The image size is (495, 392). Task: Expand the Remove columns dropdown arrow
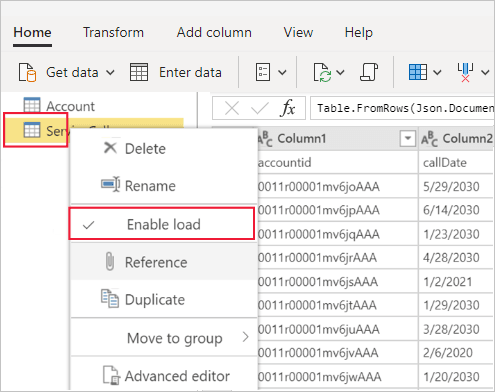point(485,72)
